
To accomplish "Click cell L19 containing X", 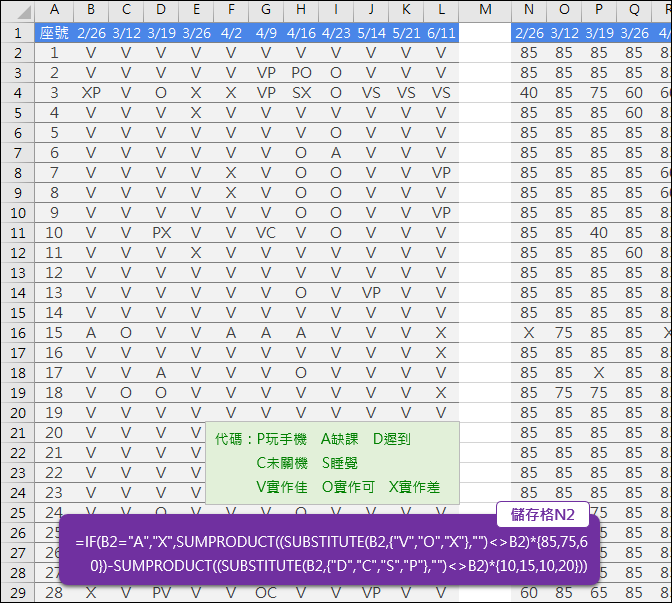I will [441, 393].
